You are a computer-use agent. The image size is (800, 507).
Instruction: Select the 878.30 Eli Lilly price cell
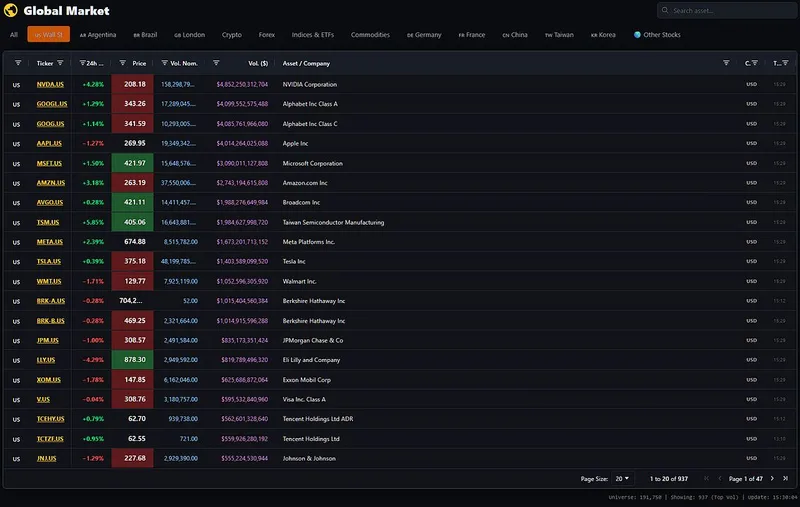(x=132, y=360)
